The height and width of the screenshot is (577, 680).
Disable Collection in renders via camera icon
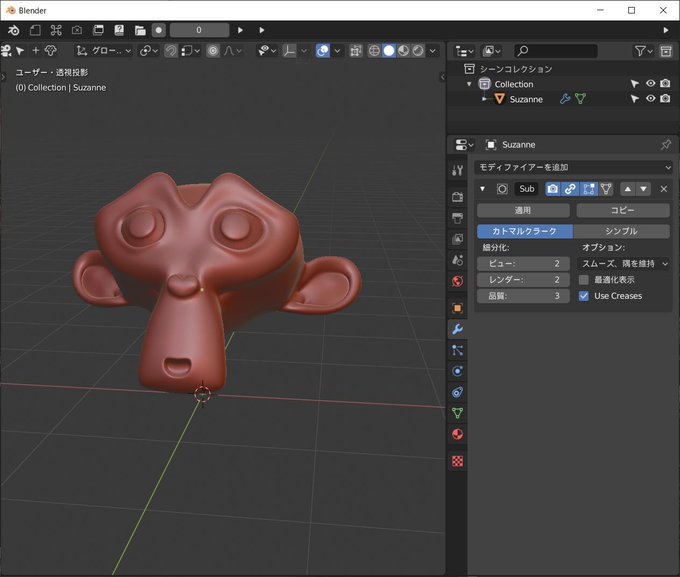(x=665, y=83)
